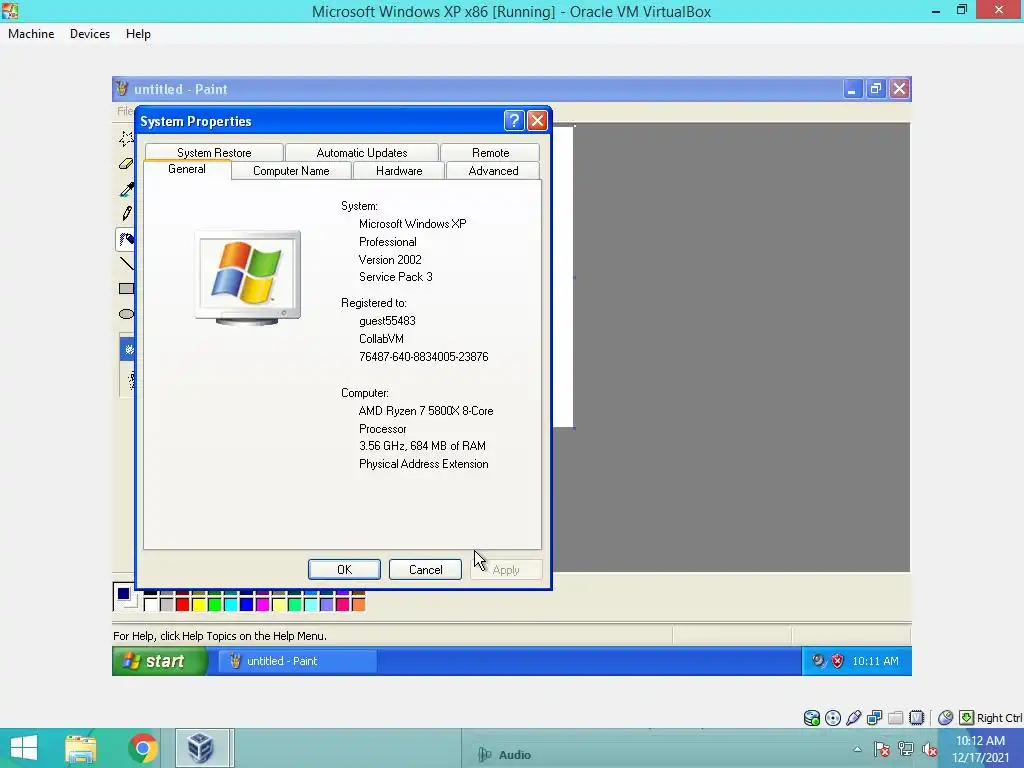
Task: Click the VirtualBox shared folders icon
Action: click(895, 718)
